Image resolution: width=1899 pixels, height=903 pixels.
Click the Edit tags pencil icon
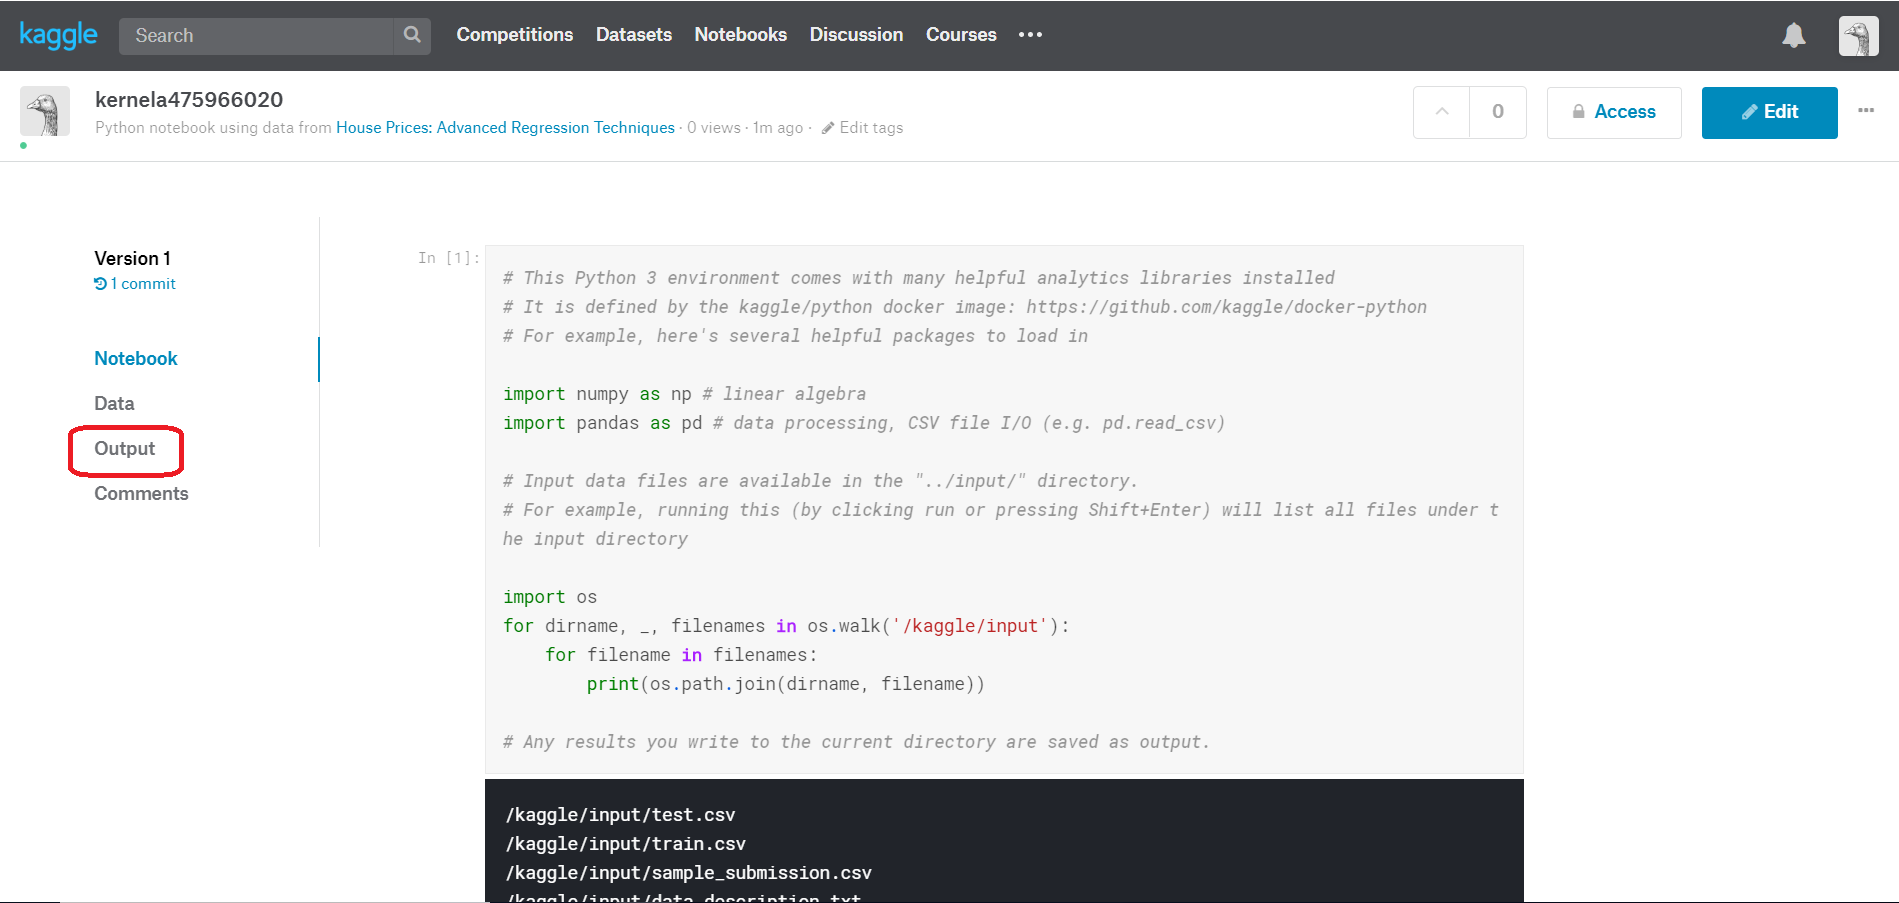828,128
